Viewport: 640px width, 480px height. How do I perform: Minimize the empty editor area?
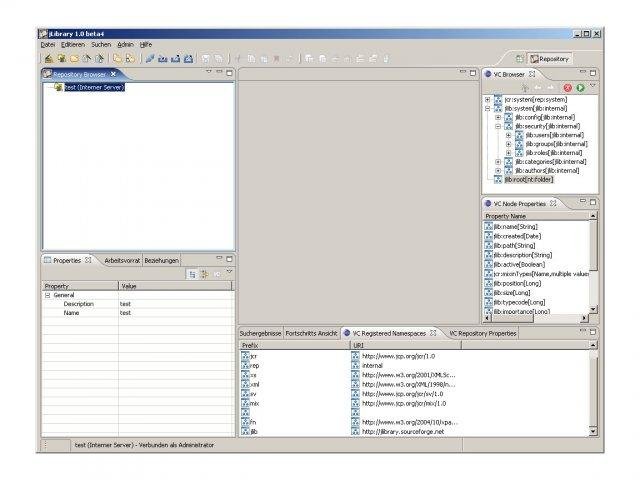[x=463, y=72]
